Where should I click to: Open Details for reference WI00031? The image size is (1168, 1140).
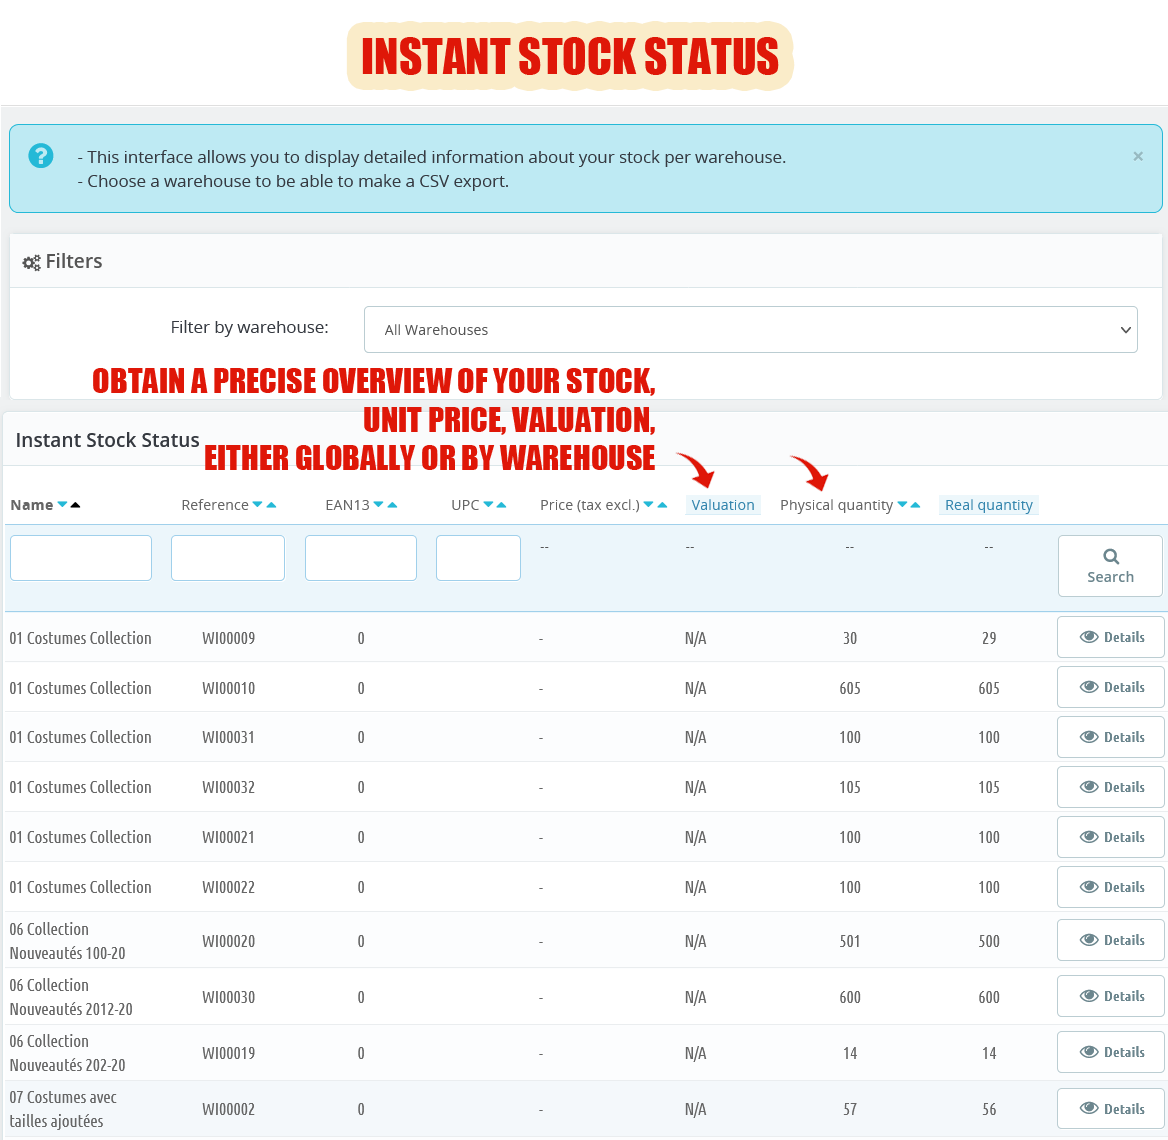1111,737
